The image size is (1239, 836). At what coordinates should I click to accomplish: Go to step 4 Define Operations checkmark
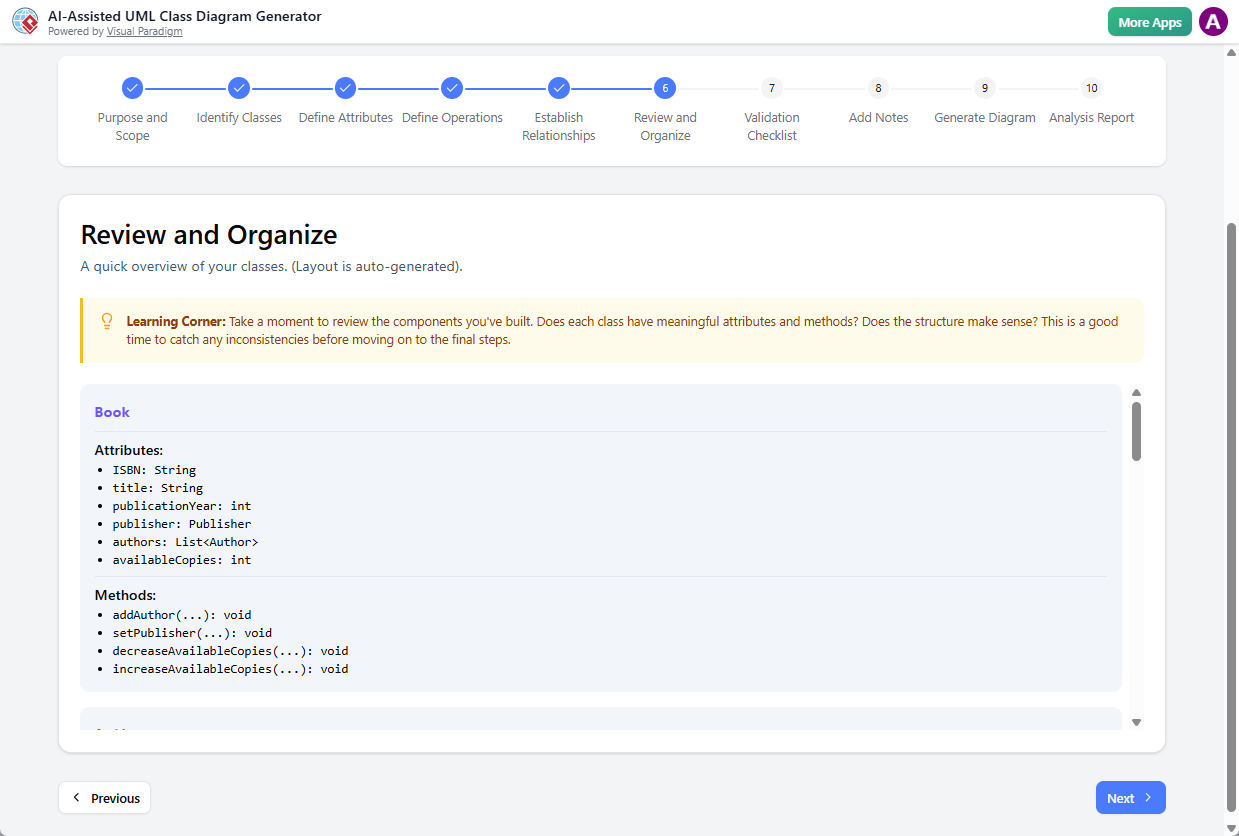(x=452, y=88)
